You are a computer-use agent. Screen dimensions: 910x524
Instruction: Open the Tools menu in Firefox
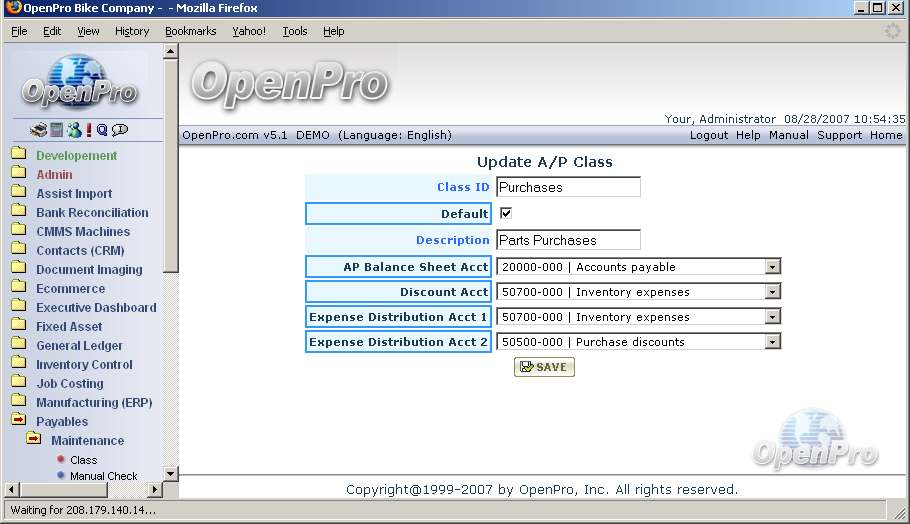(295, 31)
